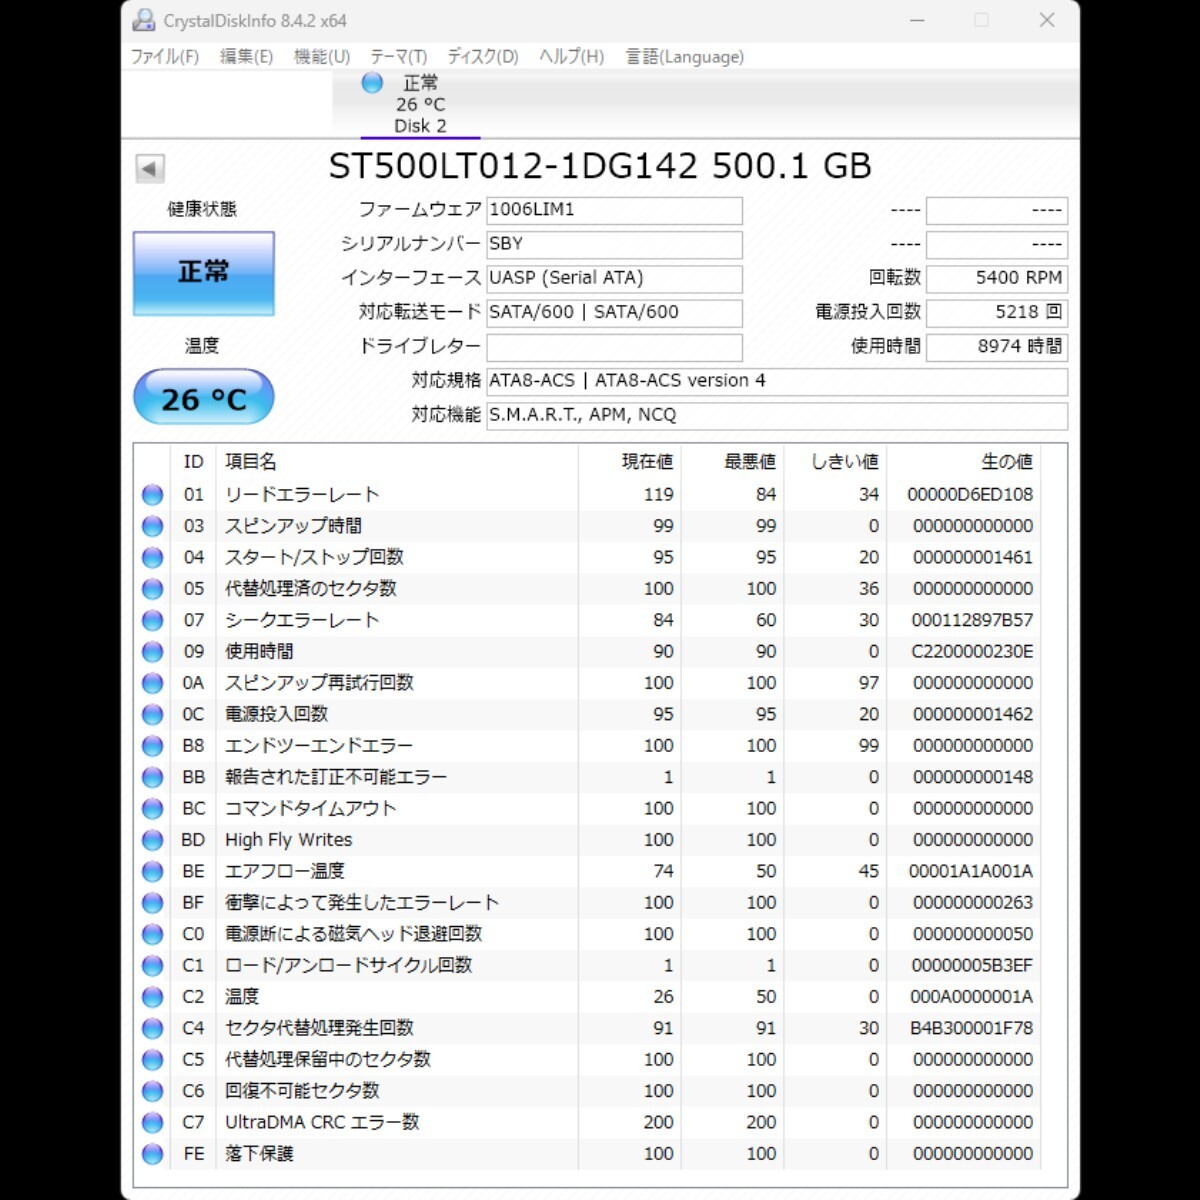Click raw value 000112897B57
This screenshot has width=1200, height=1200.
[972, 620]
